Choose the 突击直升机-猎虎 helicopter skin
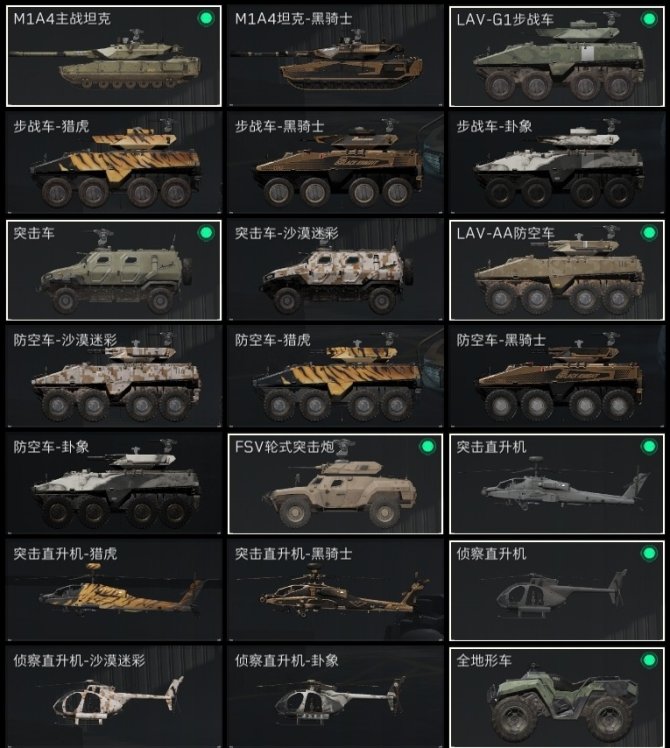670x748 pixels. pos(114,591)
